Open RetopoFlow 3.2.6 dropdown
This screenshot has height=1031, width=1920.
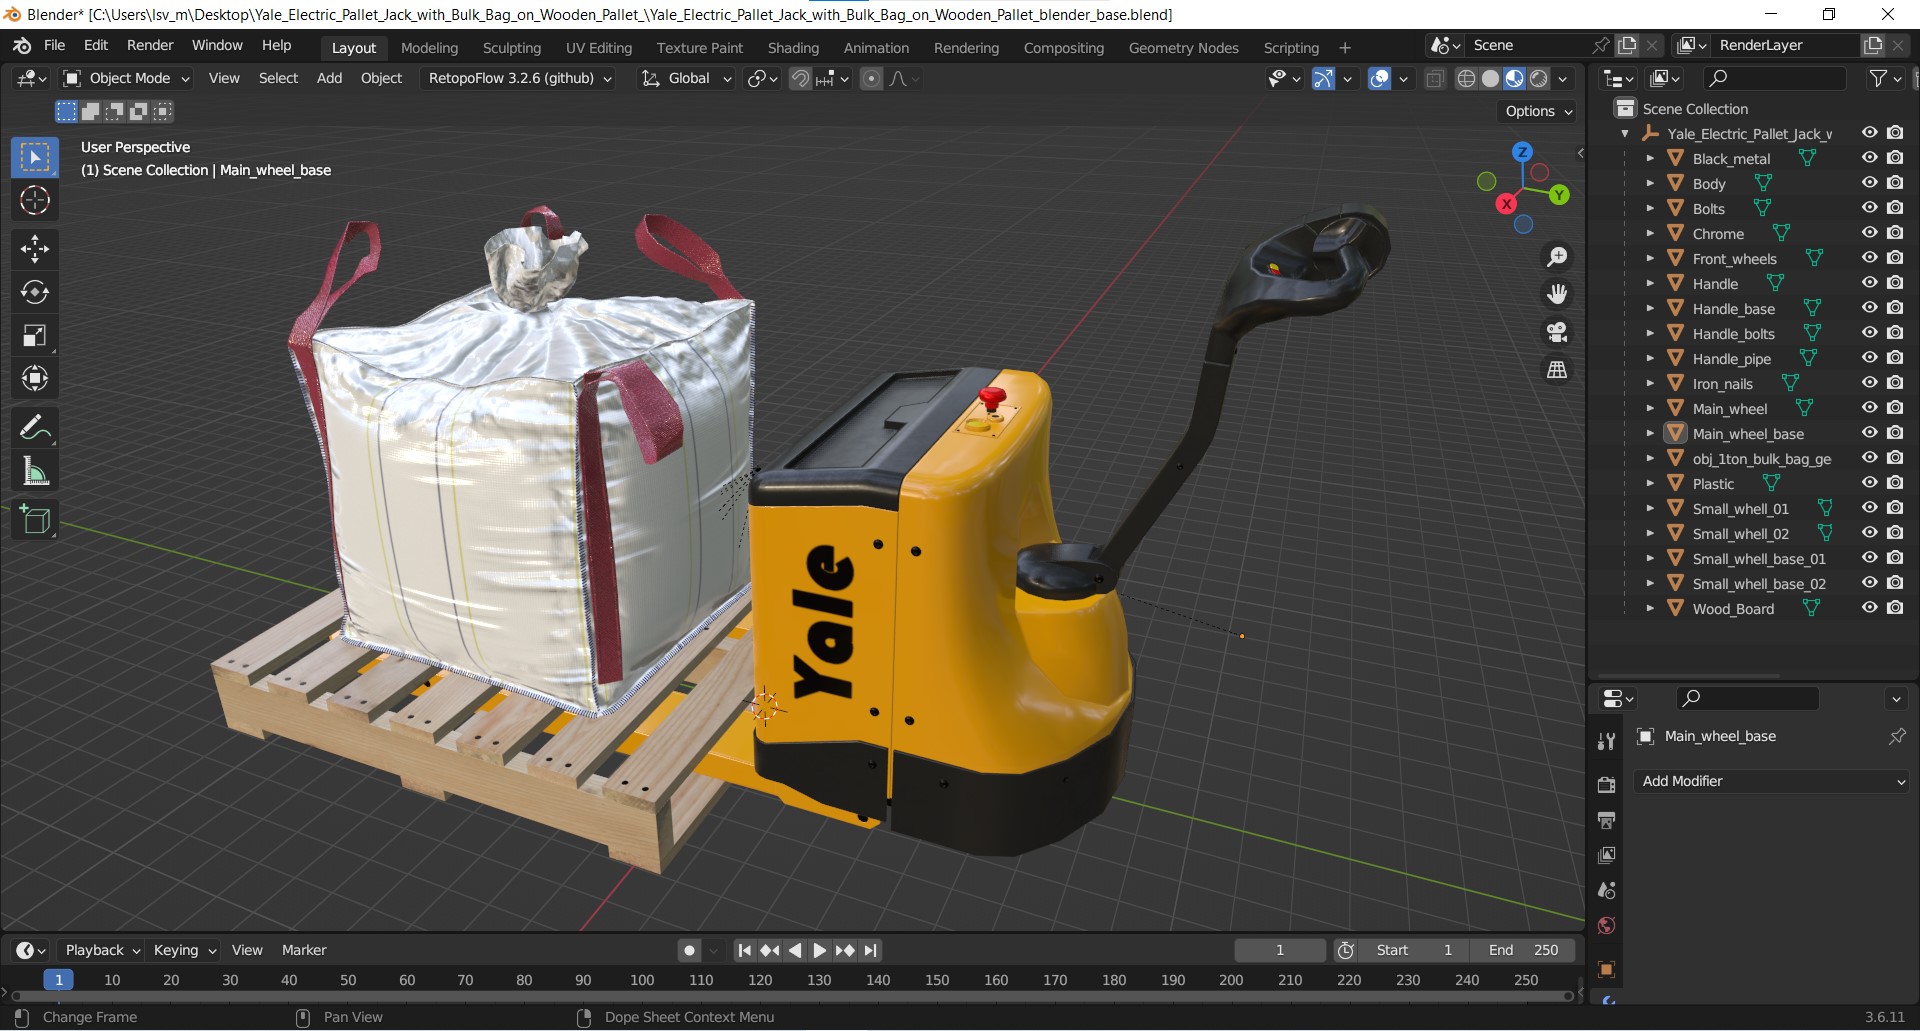519,78
